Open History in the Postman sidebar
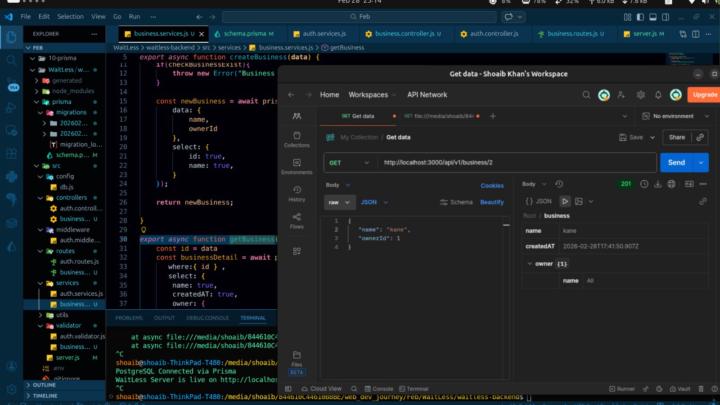The image size is (720, 405). coord(297,194)
